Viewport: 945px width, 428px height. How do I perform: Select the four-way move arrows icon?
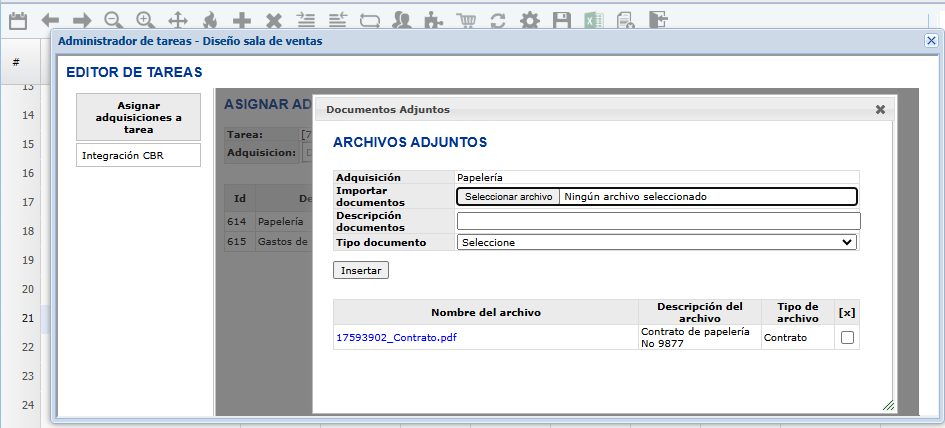(x=178, y=21)
